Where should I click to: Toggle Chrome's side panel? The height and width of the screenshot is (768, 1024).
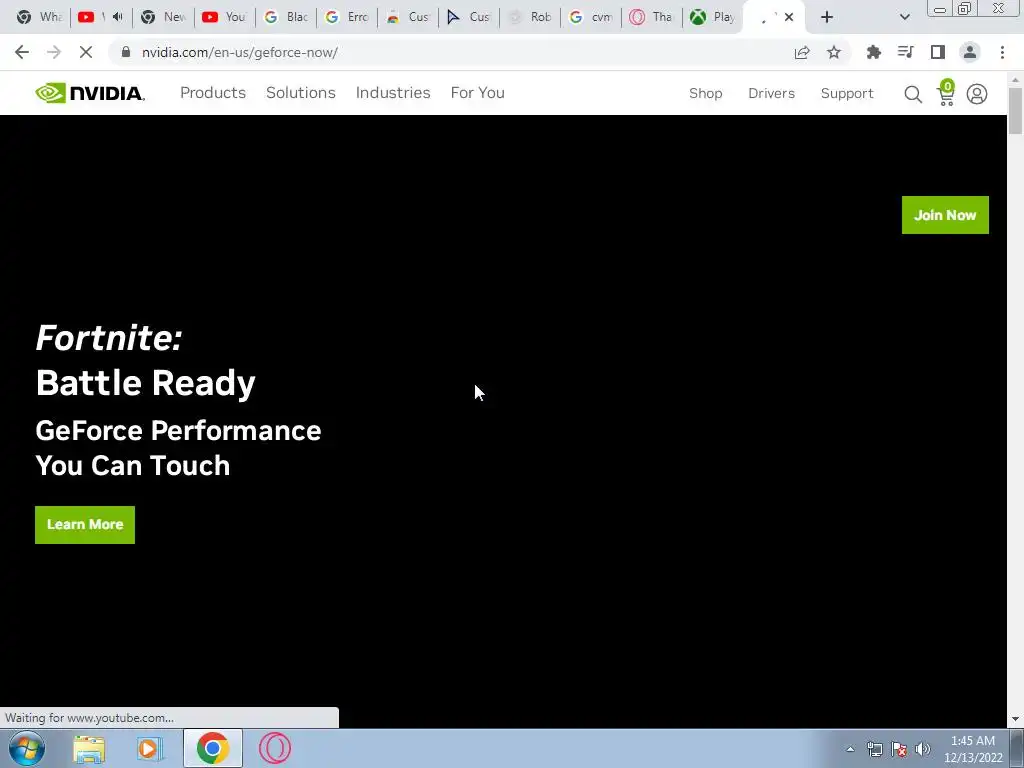[938, 52]
